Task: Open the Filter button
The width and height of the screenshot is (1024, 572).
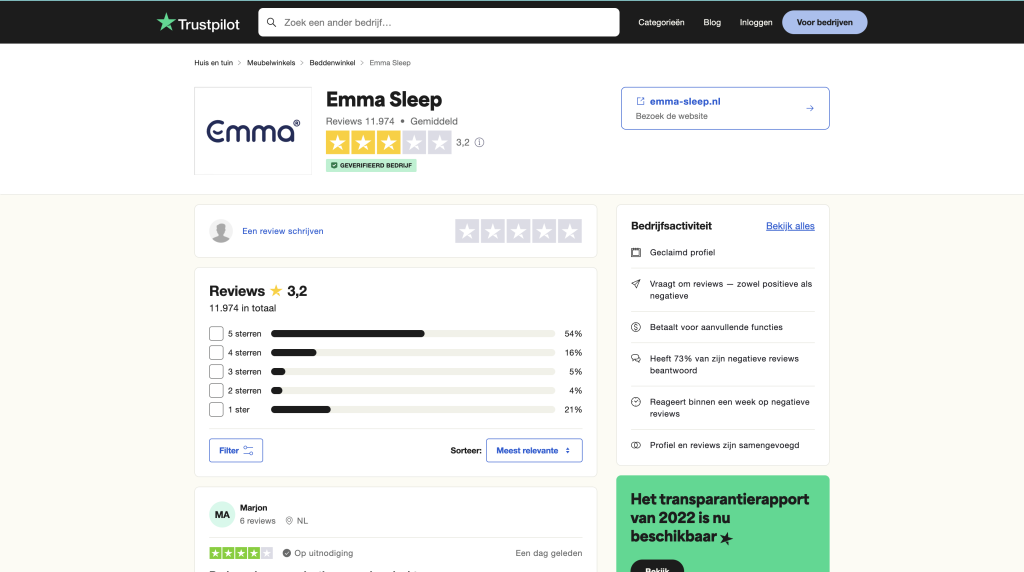Action: coord(236,451)
